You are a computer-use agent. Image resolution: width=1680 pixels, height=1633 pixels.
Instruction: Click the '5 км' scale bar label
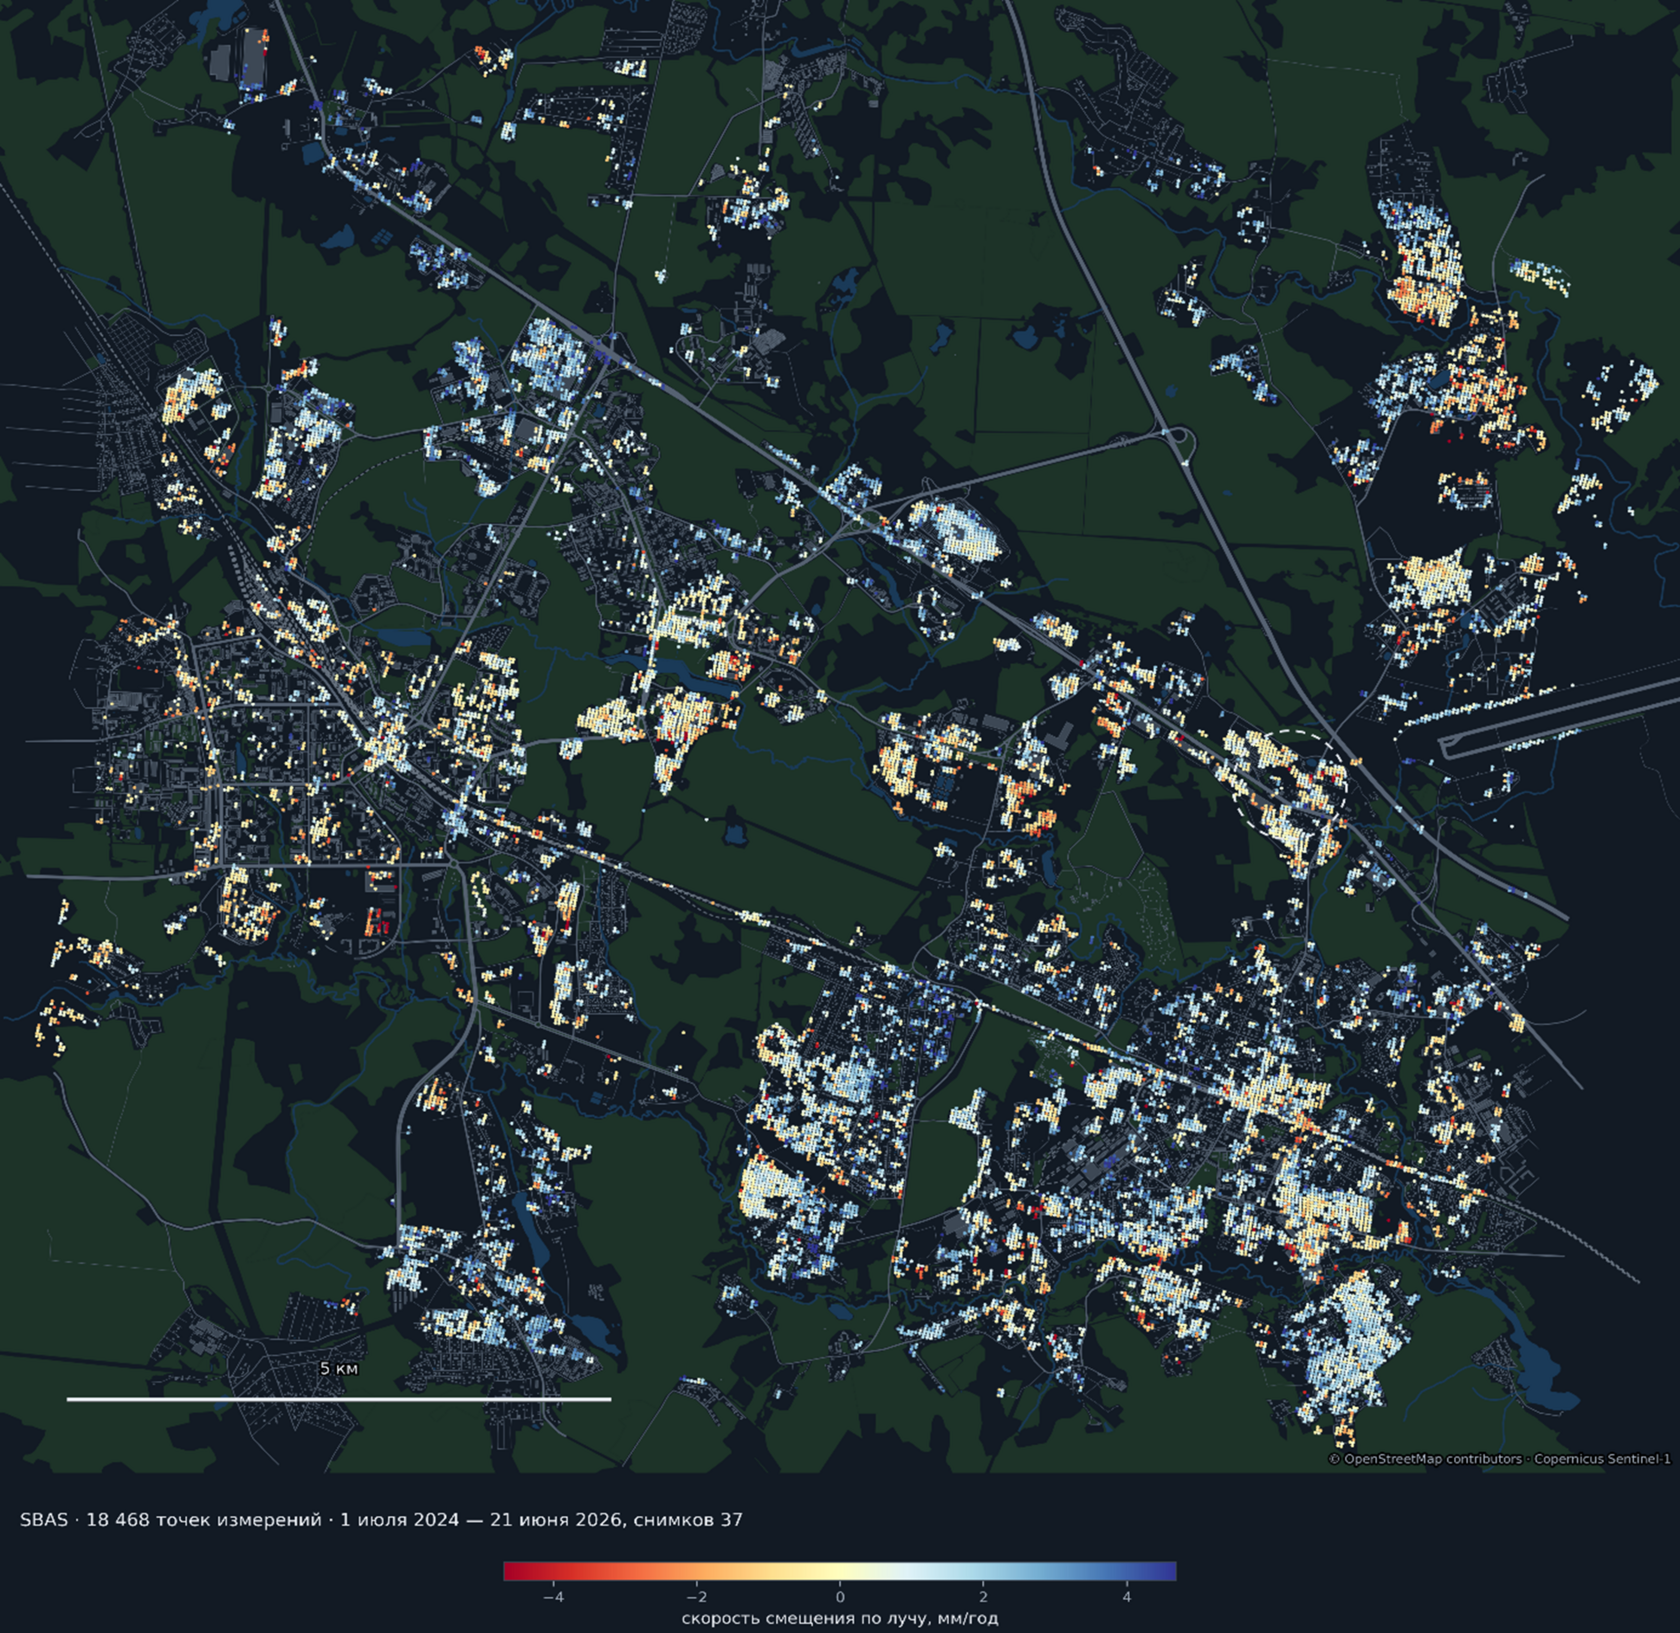coord(339,1368)
